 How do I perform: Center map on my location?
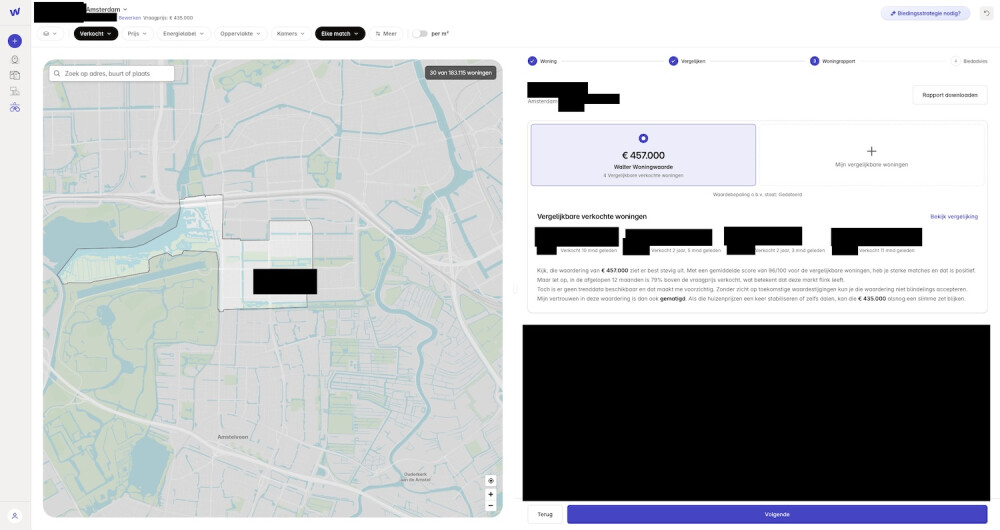click(490, 481)
